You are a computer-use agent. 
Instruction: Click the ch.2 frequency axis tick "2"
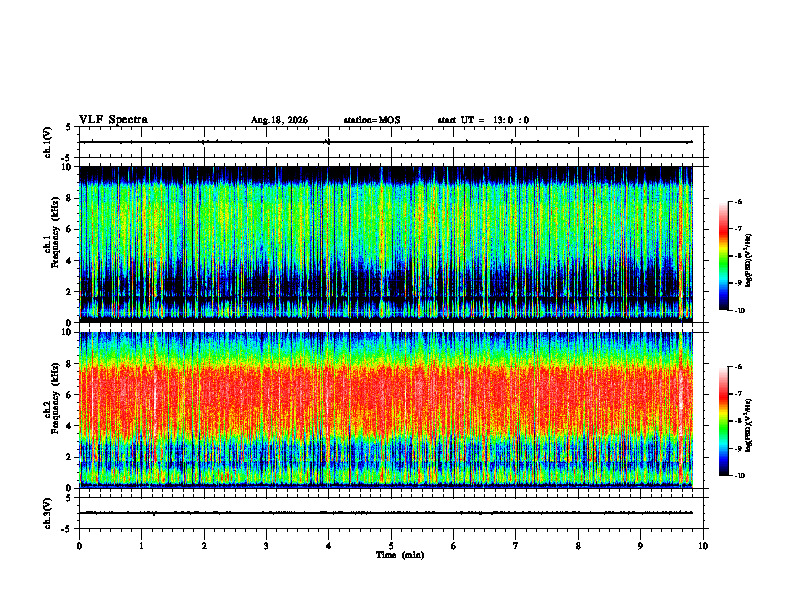[69, 456]
